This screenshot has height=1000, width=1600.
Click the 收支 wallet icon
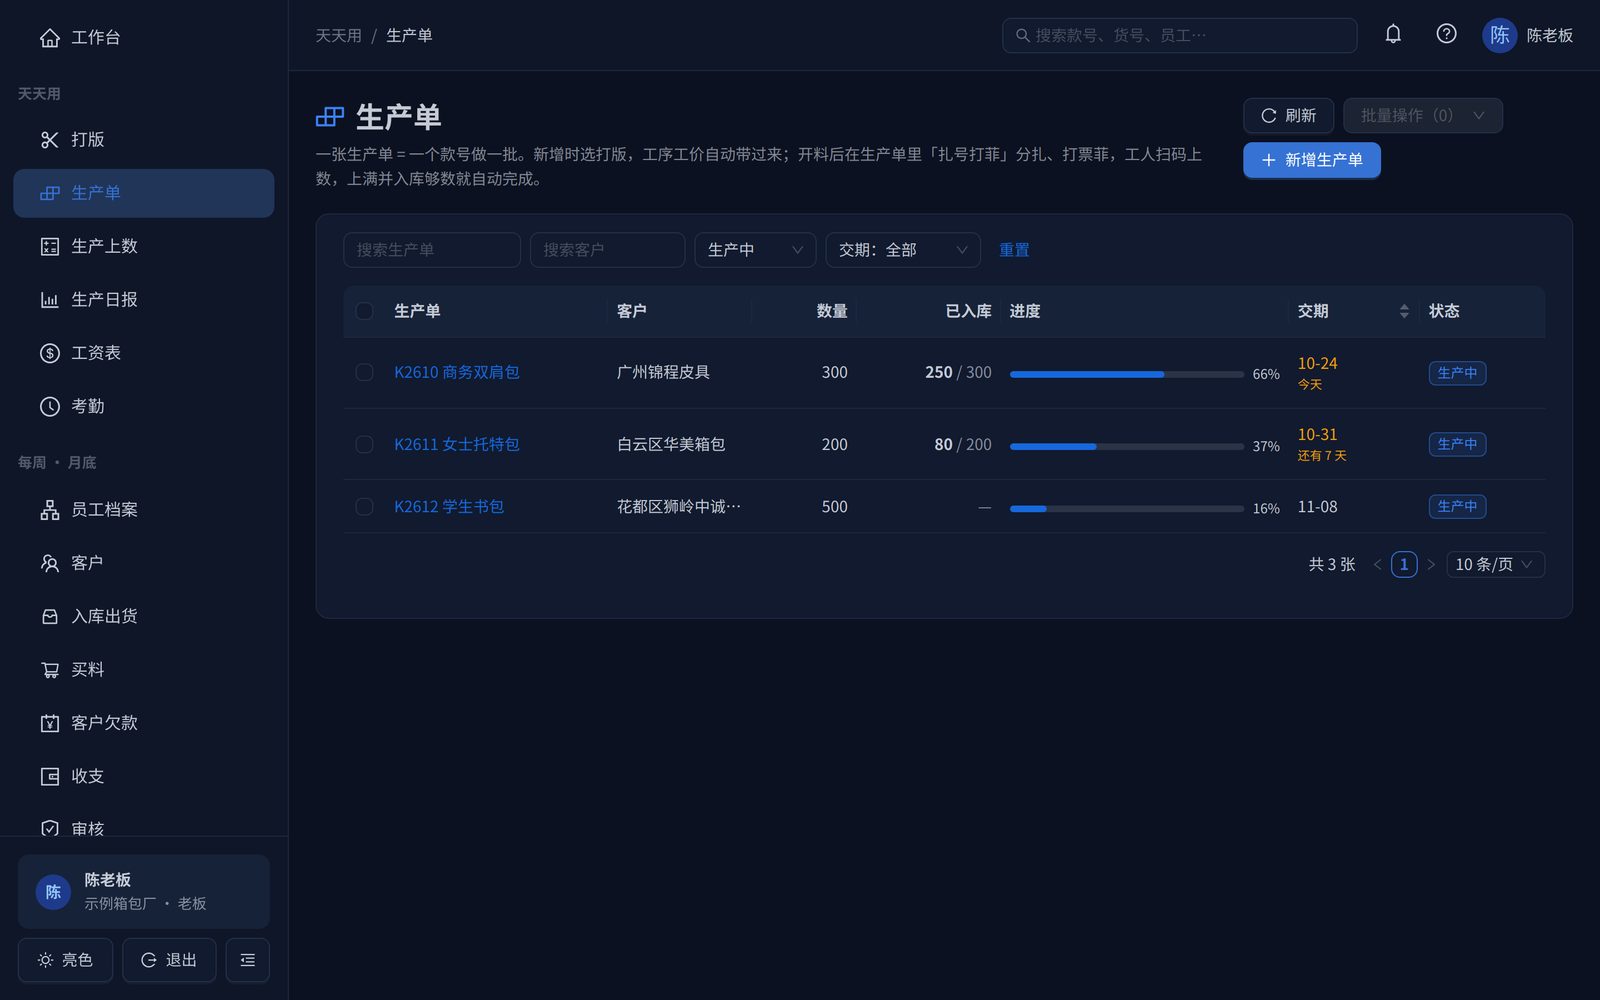50,776
